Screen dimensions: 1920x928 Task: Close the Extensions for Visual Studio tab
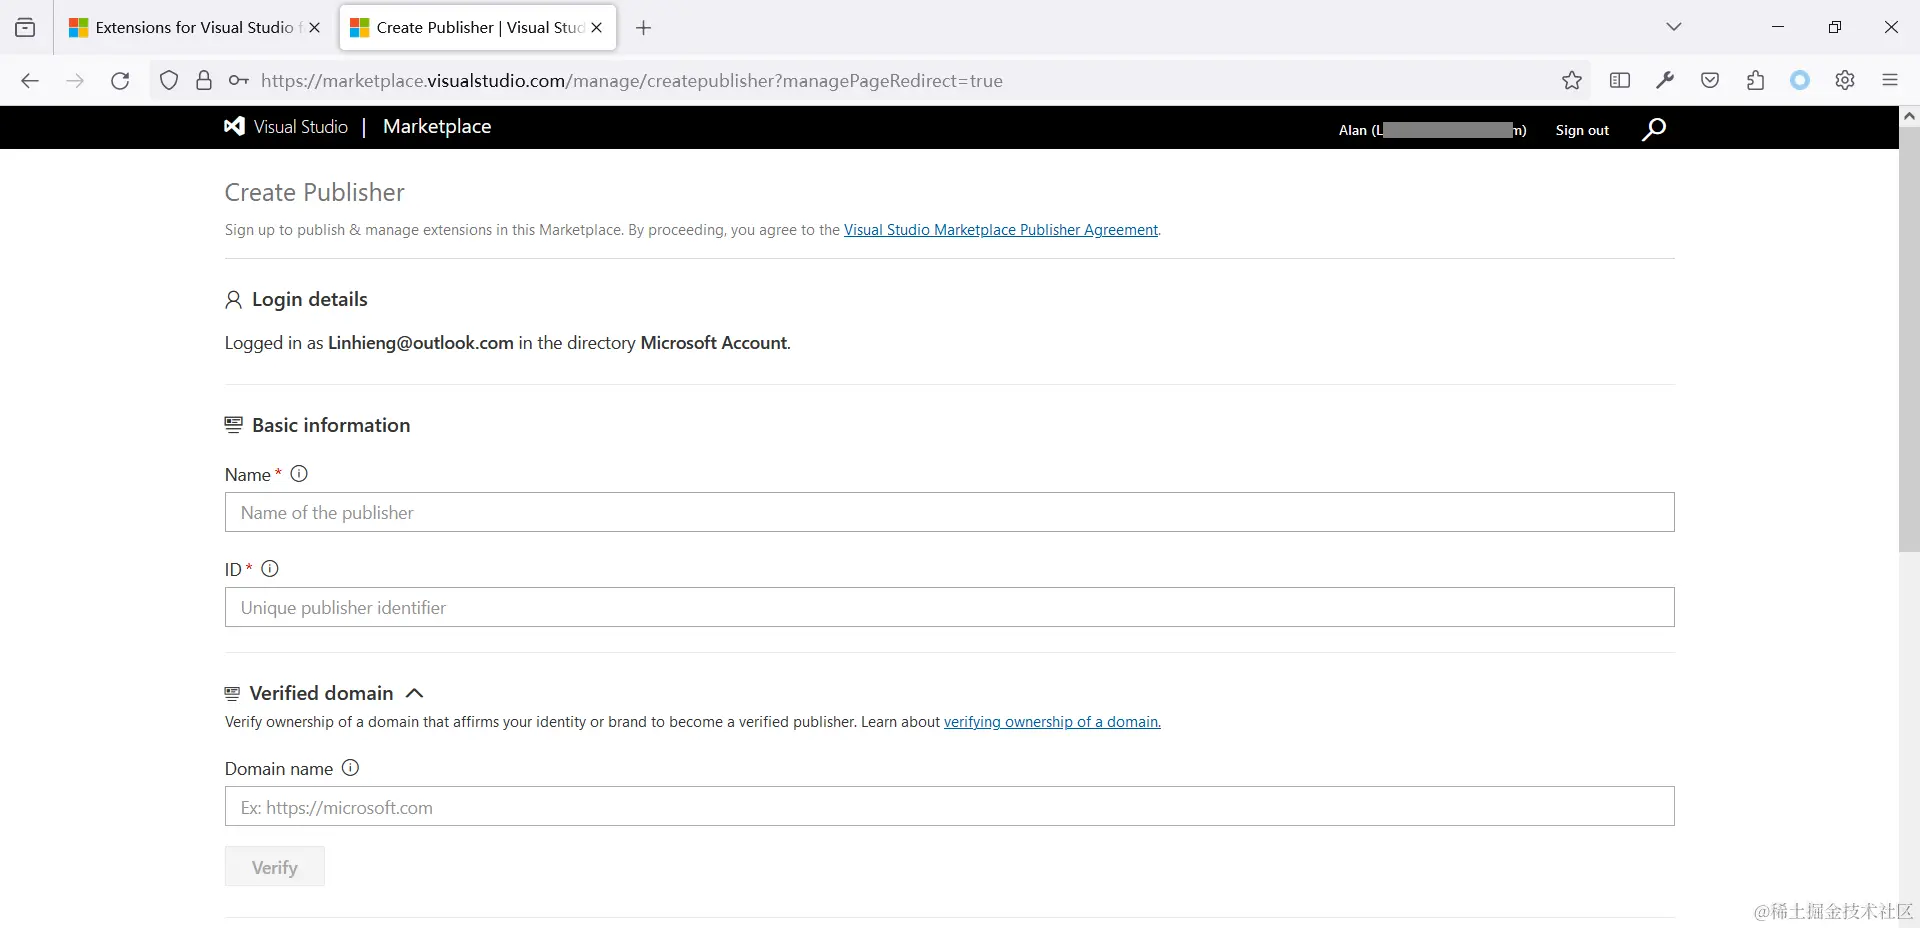pyautogui.click(x=315, y=28)
